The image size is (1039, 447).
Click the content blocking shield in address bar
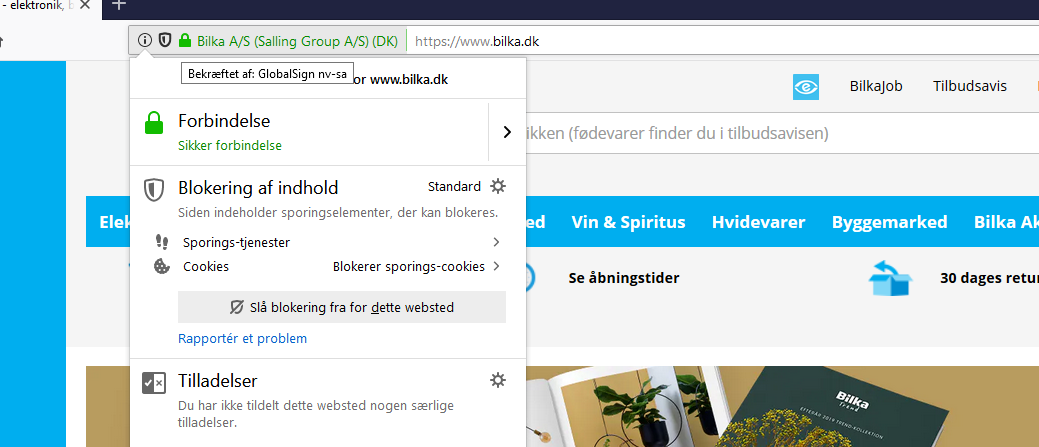point(164,40)
